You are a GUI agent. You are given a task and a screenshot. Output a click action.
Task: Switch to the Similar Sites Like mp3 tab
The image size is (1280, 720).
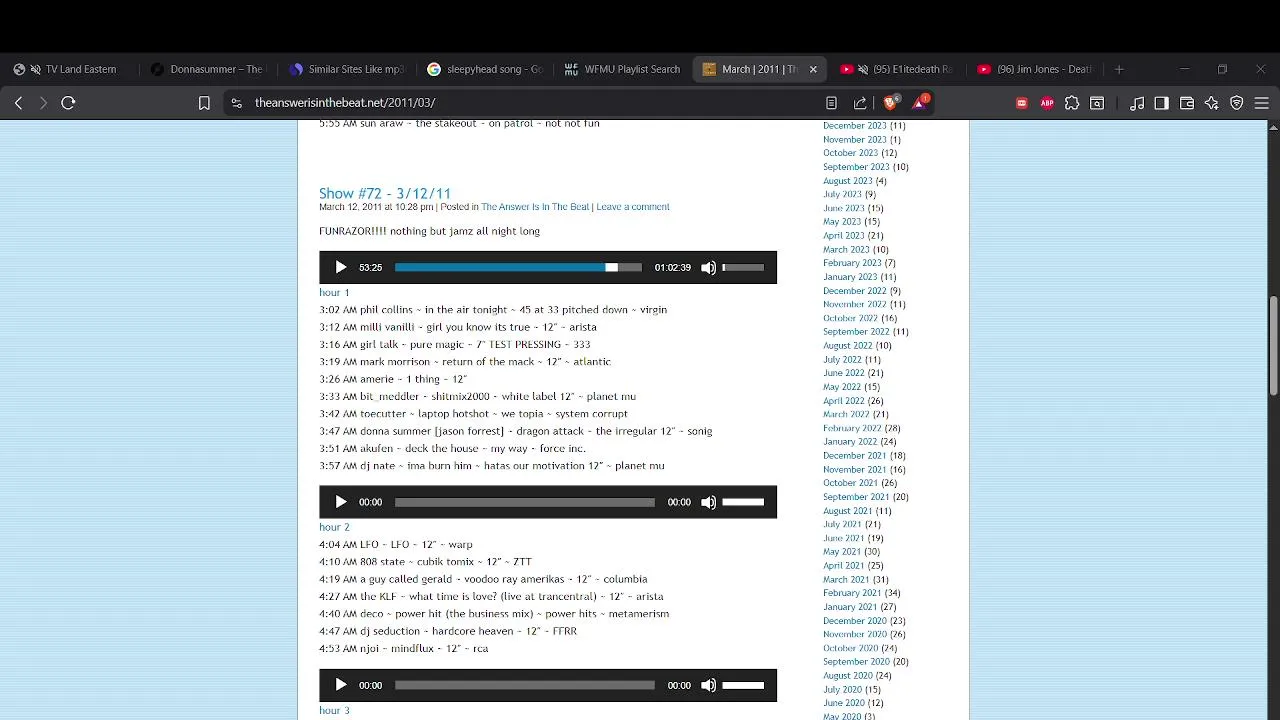point(347,69)
